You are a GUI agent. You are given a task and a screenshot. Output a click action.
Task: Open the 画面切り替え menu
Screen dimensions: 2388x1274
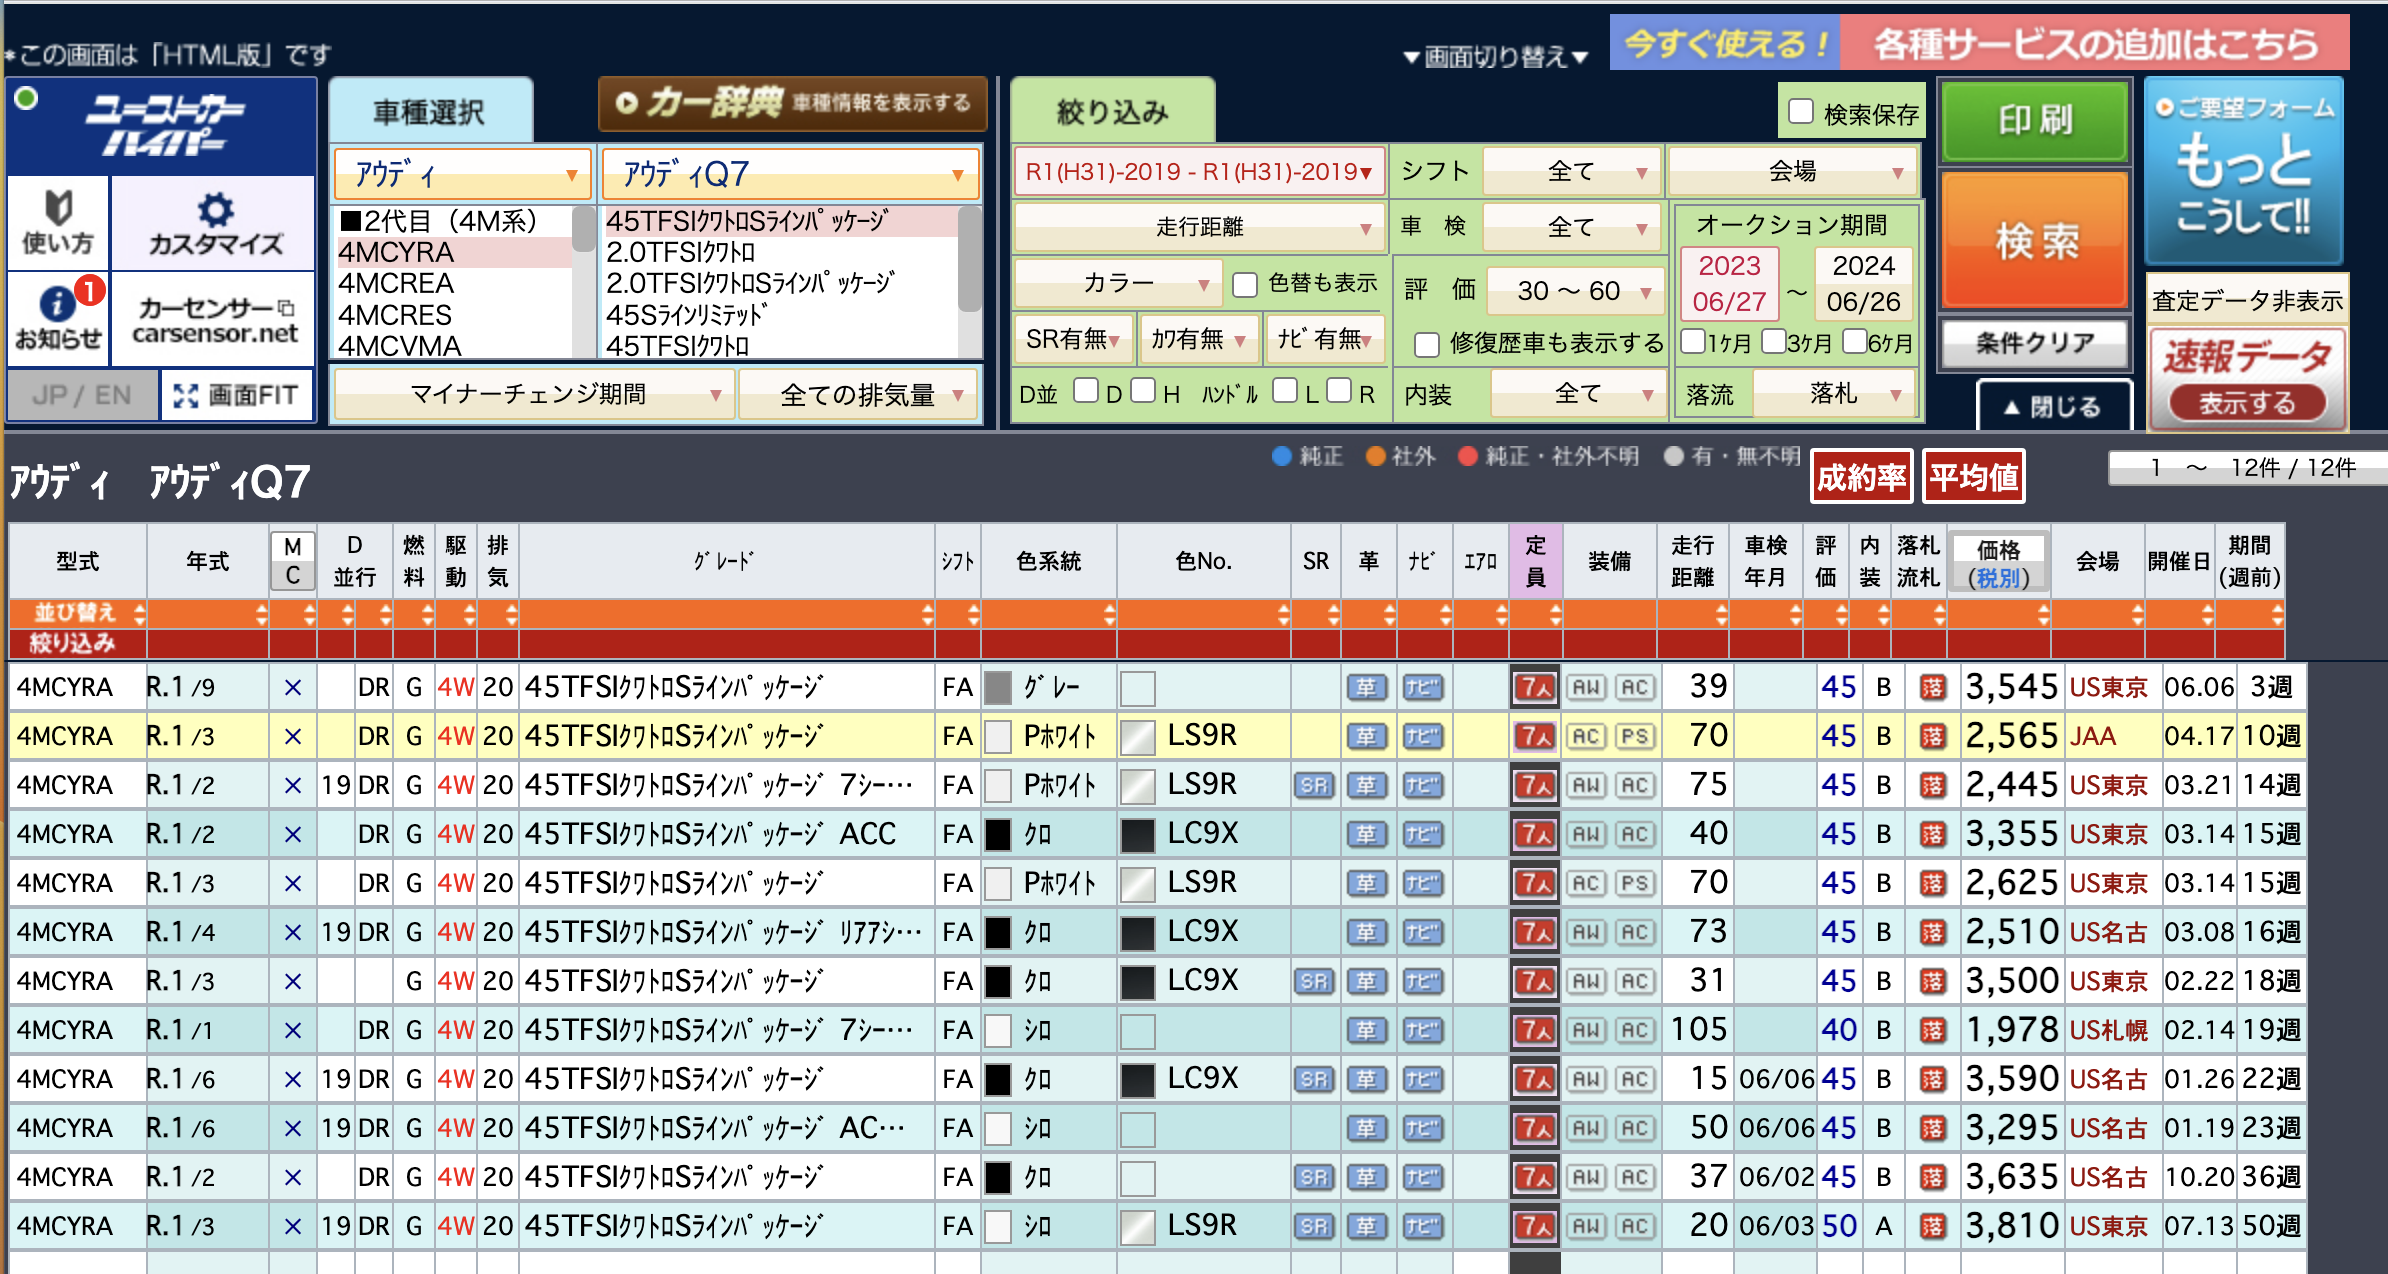pyautogui.click(x=1495, y=57)
